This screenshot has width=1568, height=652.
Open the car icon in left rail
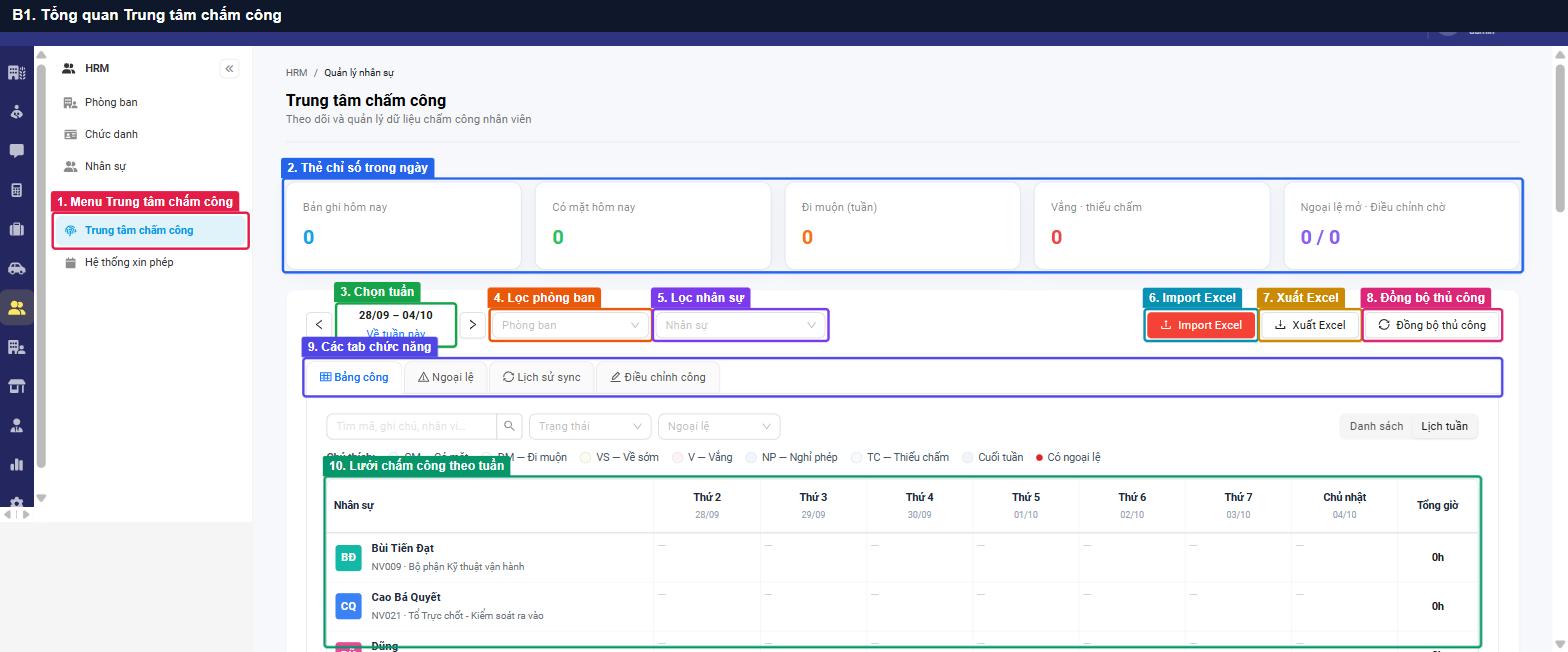tap(16, 268)
